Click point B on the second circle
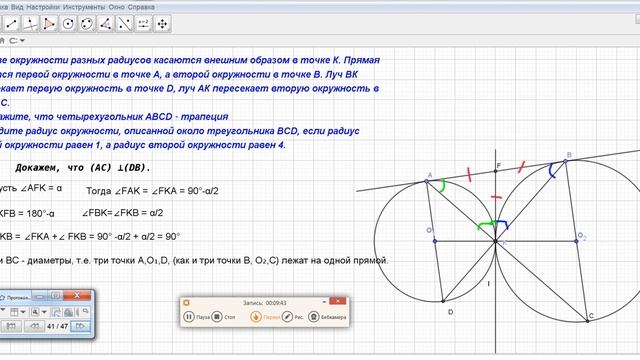The image size is (640, 360). pos(565,161)
